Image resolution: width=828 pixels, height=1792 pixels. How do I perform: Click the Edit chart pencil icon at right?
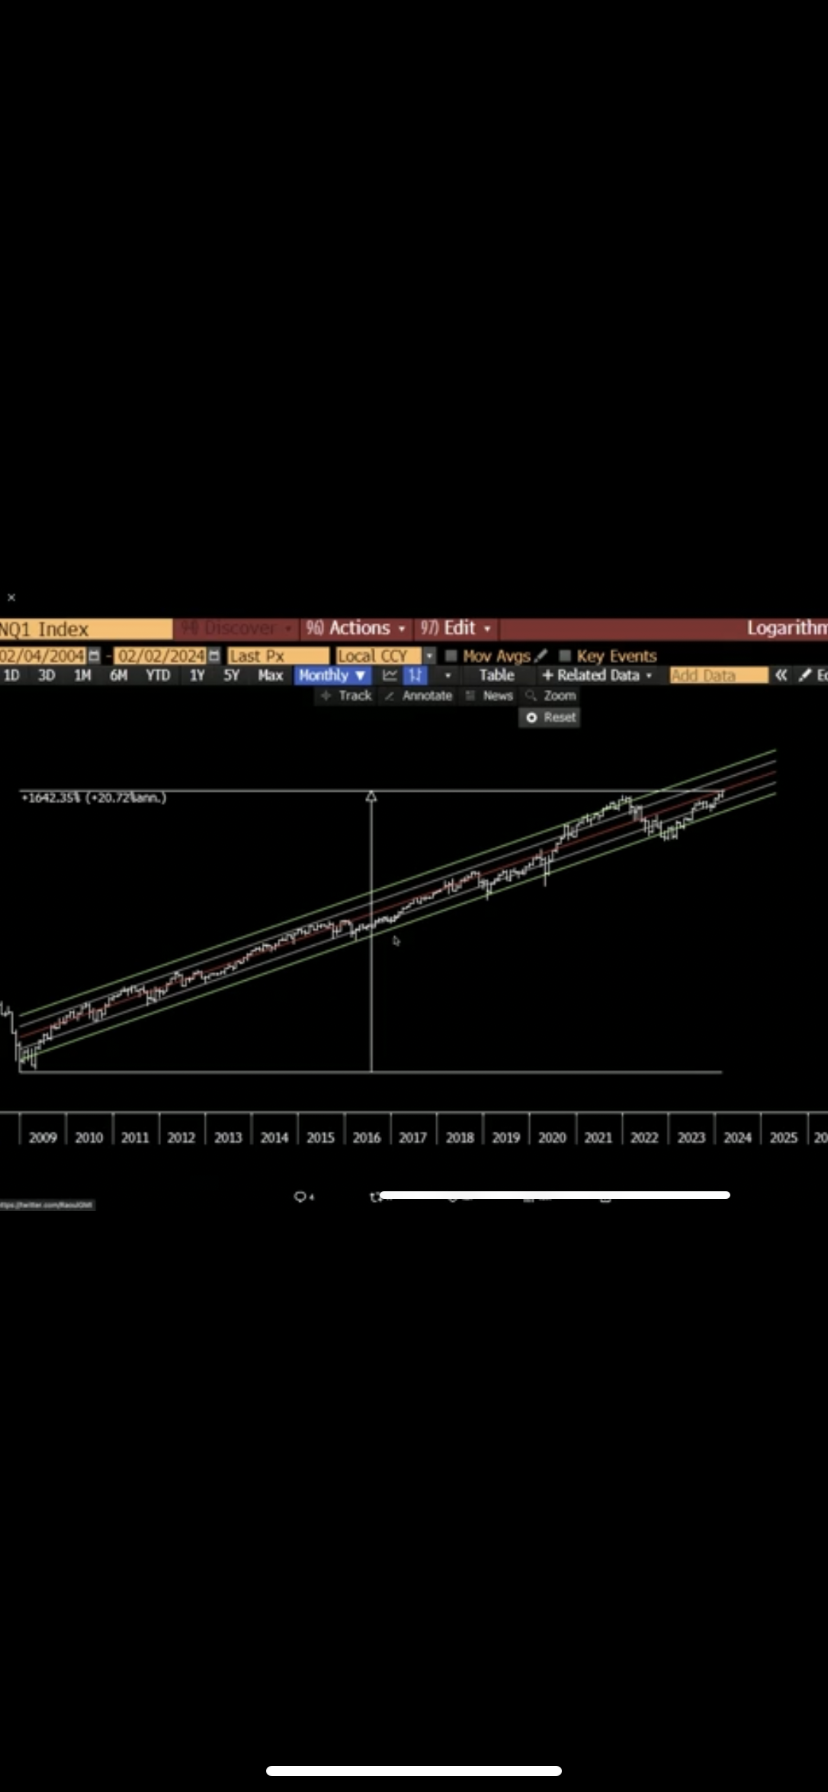[x=805, y=676]
